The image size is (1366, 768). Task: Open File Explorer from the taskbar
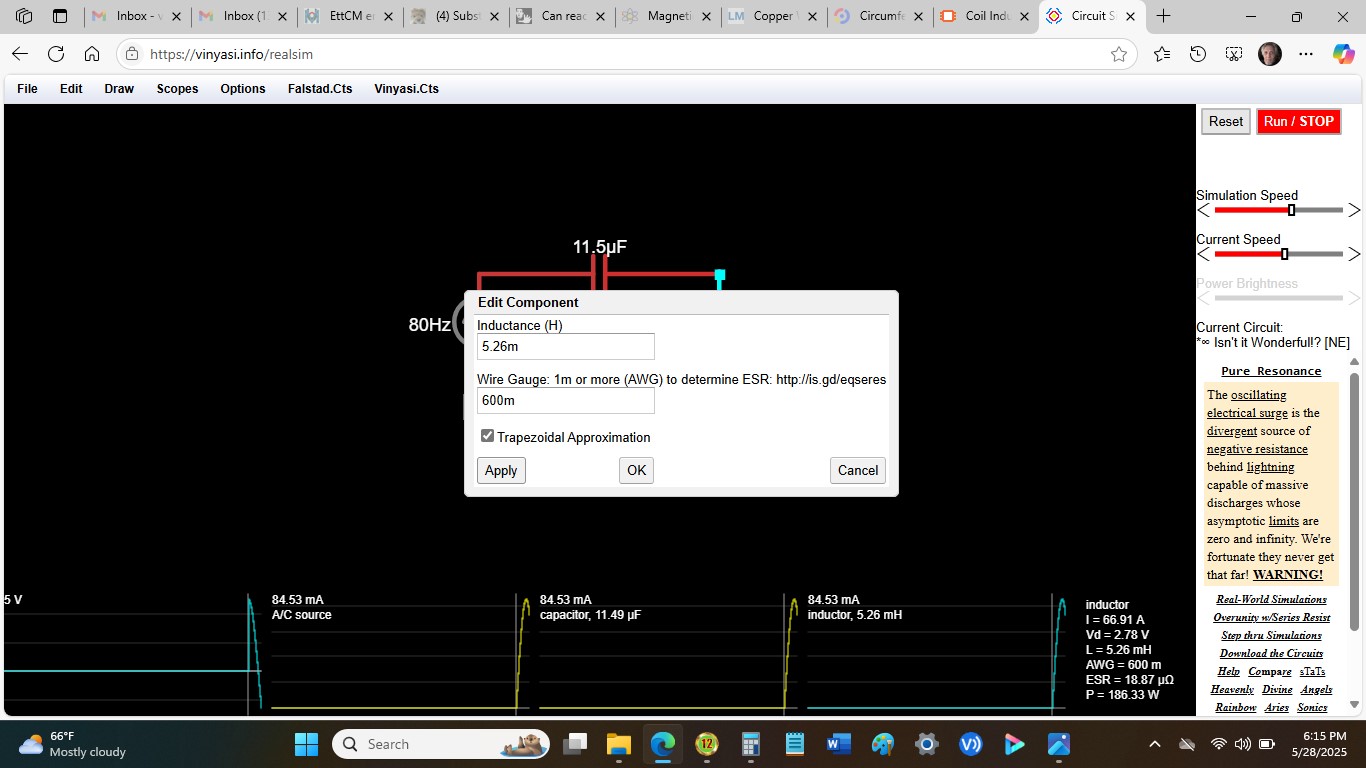[619, 744]
